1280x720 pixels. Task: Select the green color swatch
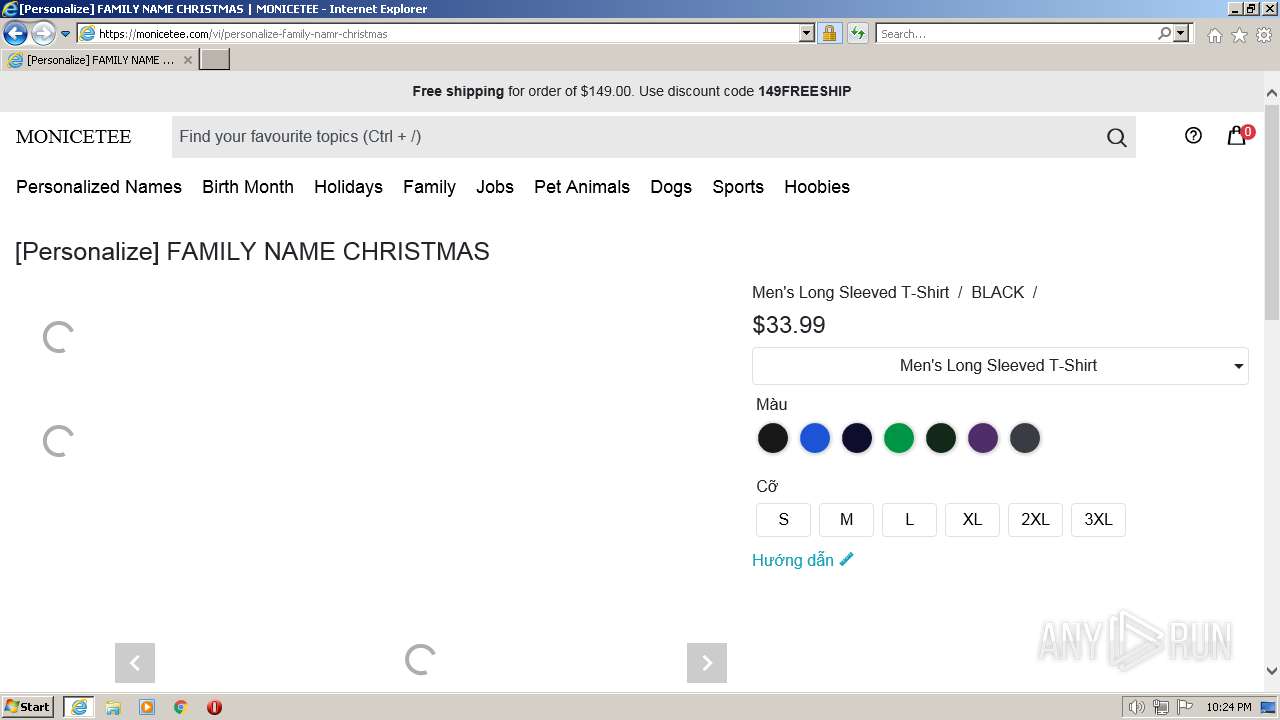click(x=899, y=438)
